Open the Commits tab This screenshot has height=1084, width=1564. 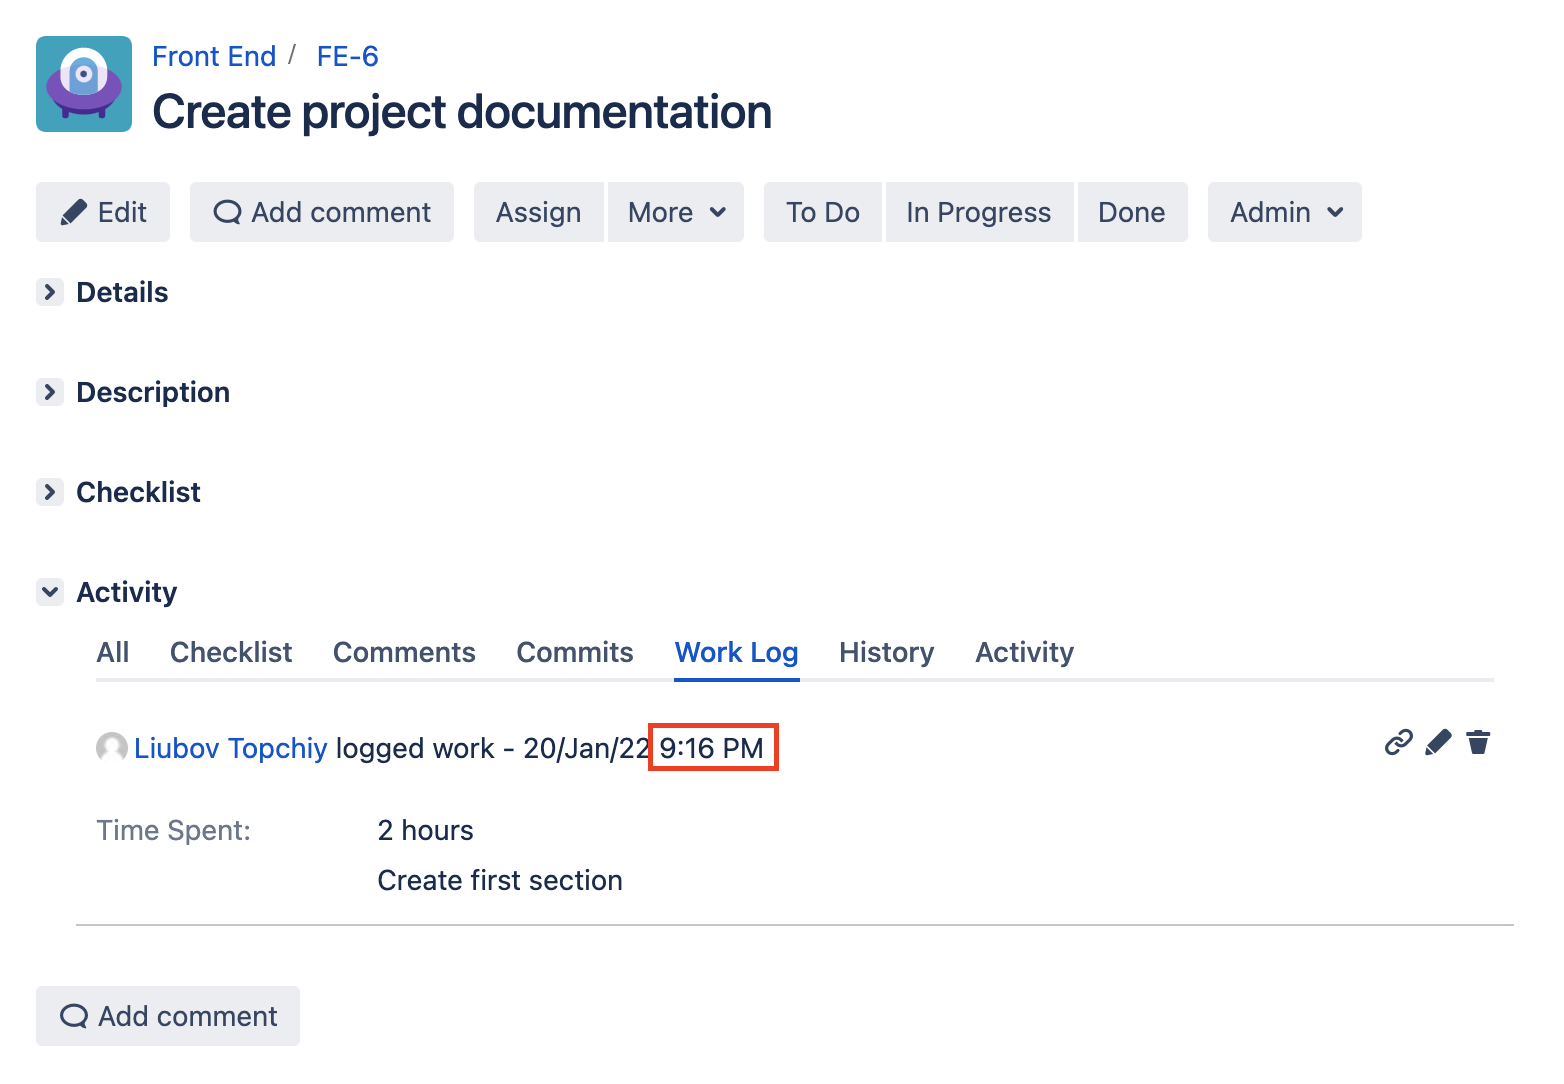pyautogui.click(x=575, y=652)
